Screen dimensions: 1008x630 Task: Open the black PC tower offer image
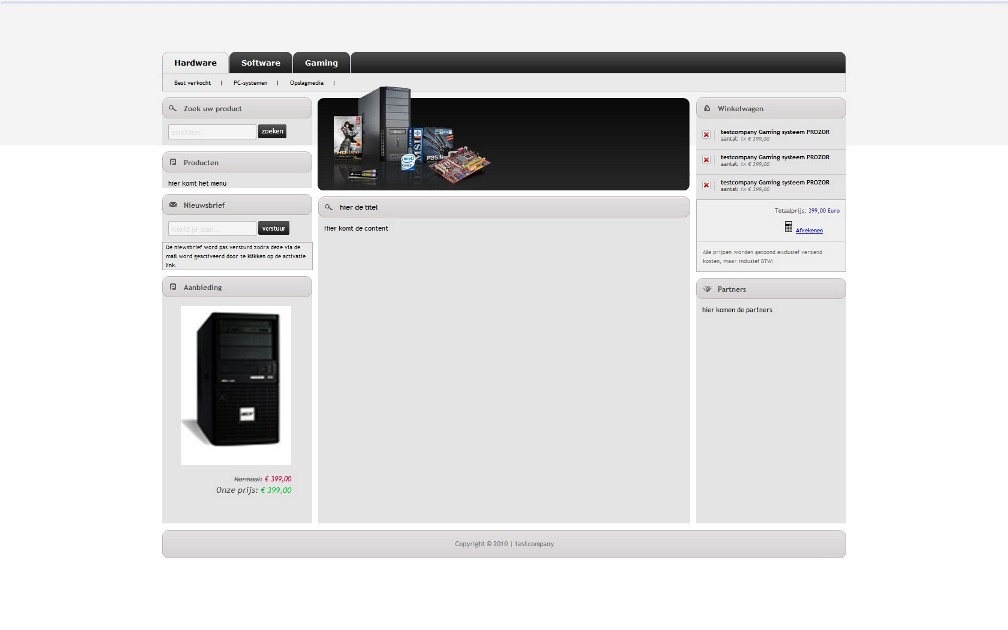236,385
